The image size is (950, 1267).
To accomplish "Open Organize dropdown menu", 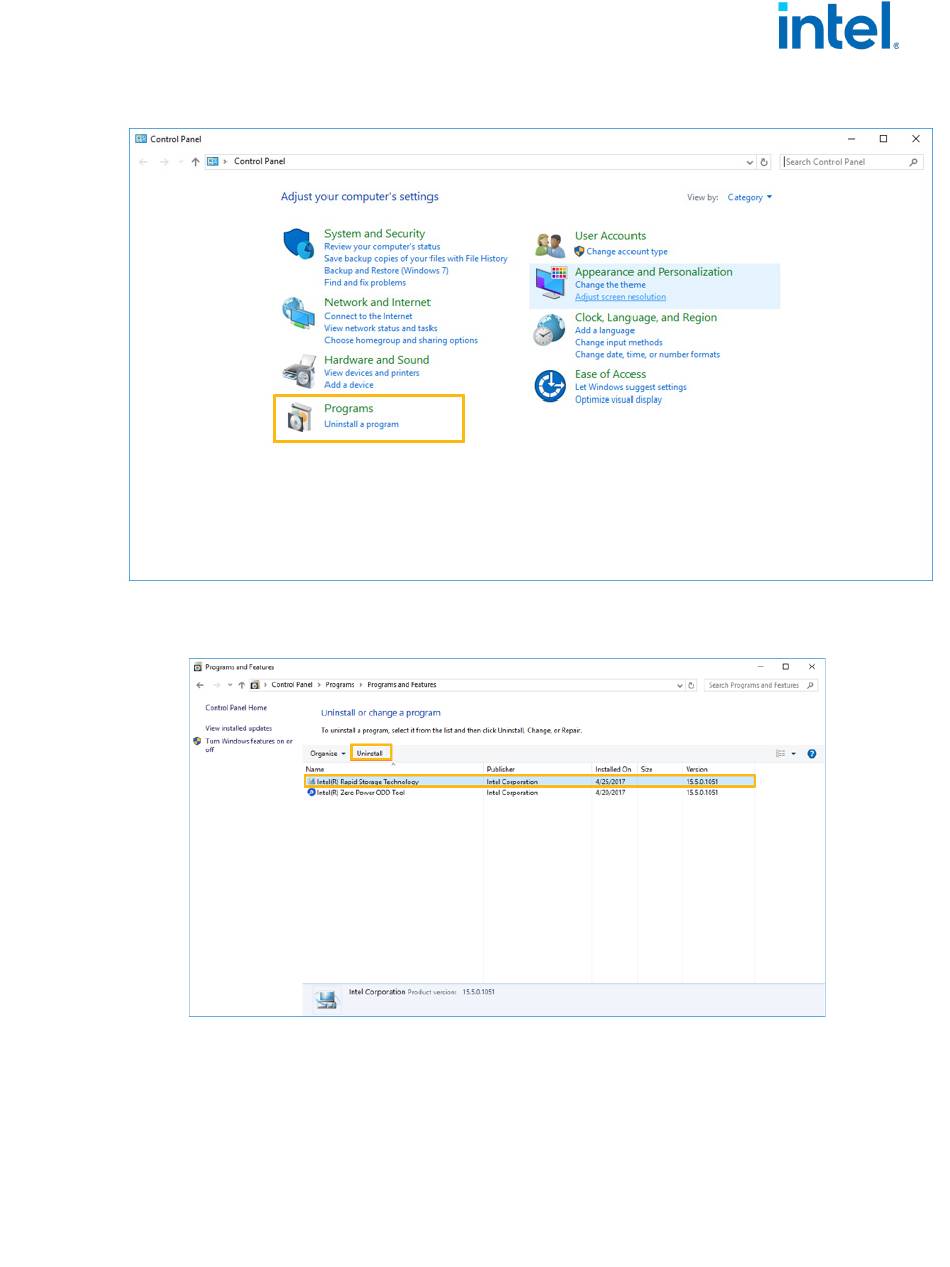I will pyautogui.click(x=327, y=753).
